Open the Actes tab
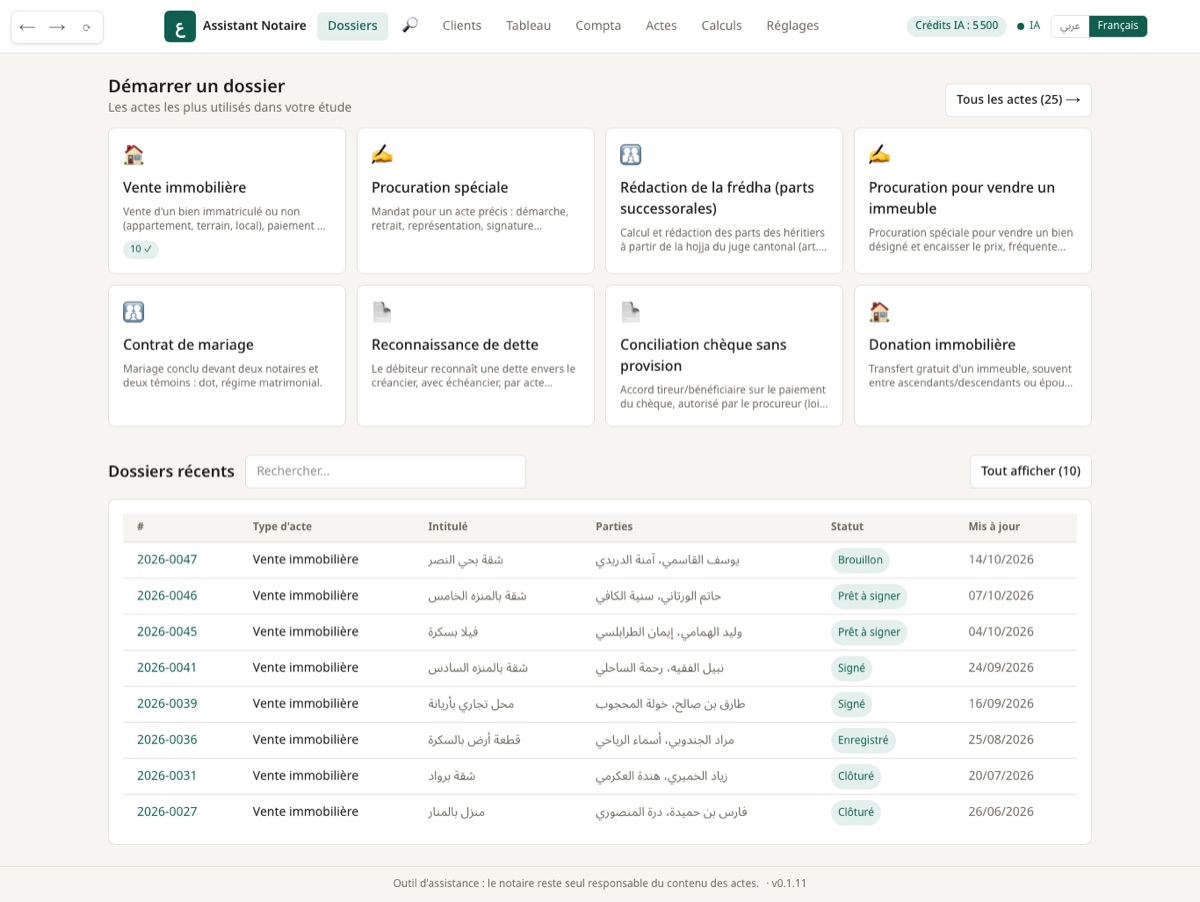This screenshot has height=902, width=1200. [x=661, y=26]
